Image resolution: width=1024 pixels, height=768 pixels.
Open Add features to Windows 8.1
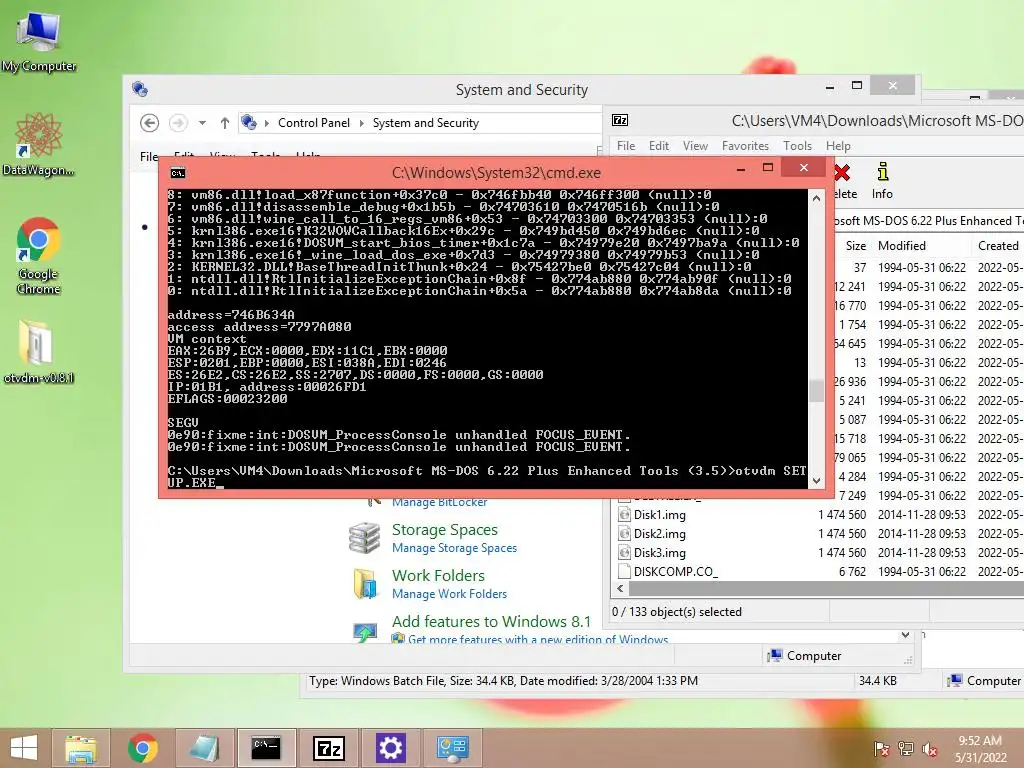pos(491,621)
